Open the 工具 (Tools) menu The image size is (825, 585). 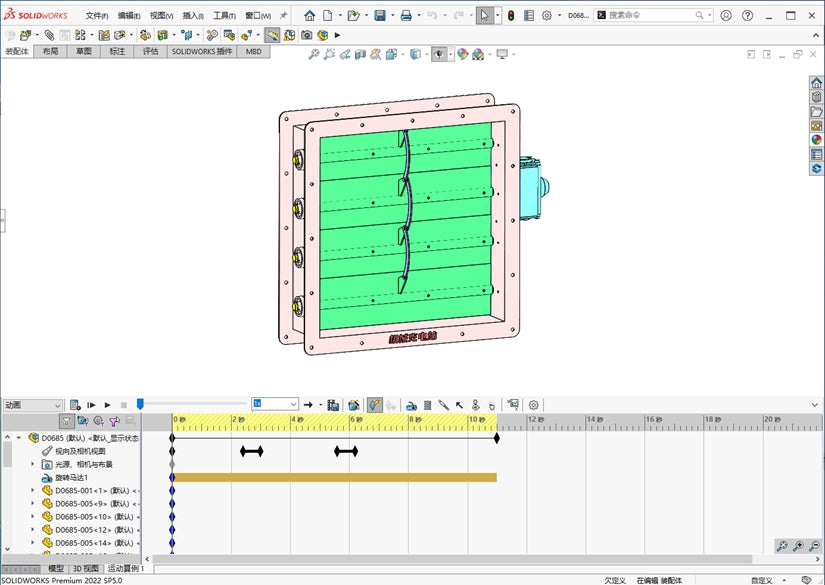click(224, 16)
